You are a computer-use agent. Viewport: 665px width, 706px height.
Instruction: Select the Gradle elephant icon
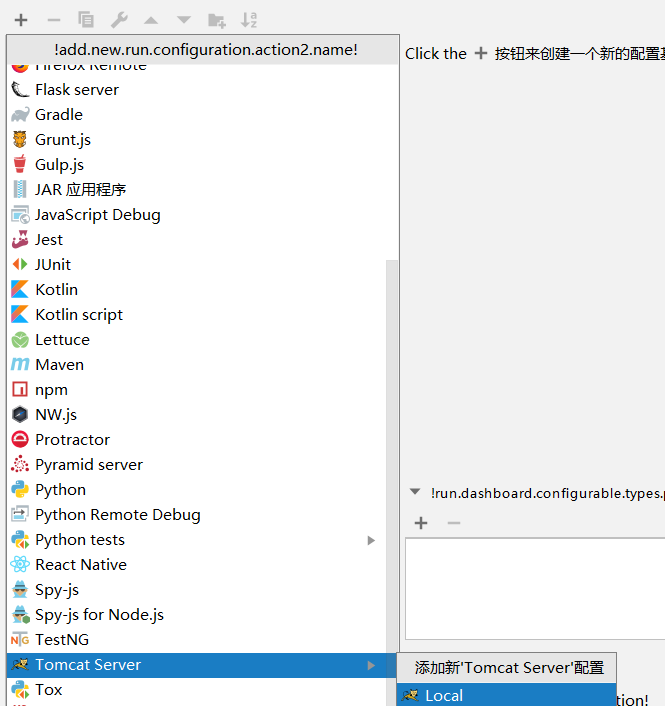pos(20,115)
